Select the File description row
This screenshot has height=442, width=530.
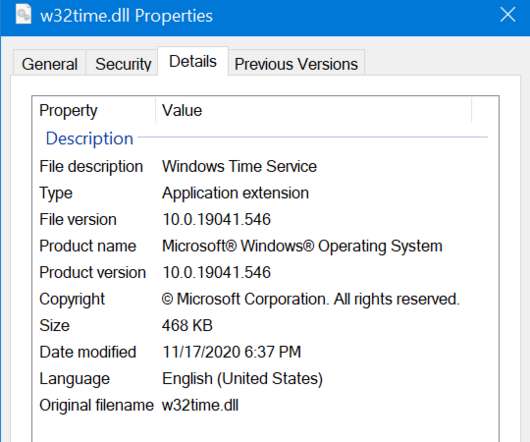coord(265,166)
